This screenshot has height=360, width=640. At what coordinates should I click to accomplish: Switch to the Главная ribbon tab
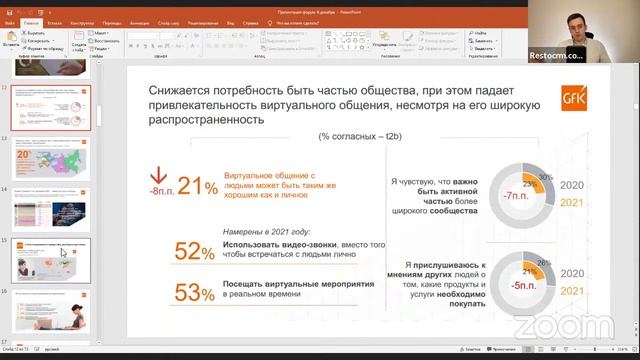(x=31, y=23)
